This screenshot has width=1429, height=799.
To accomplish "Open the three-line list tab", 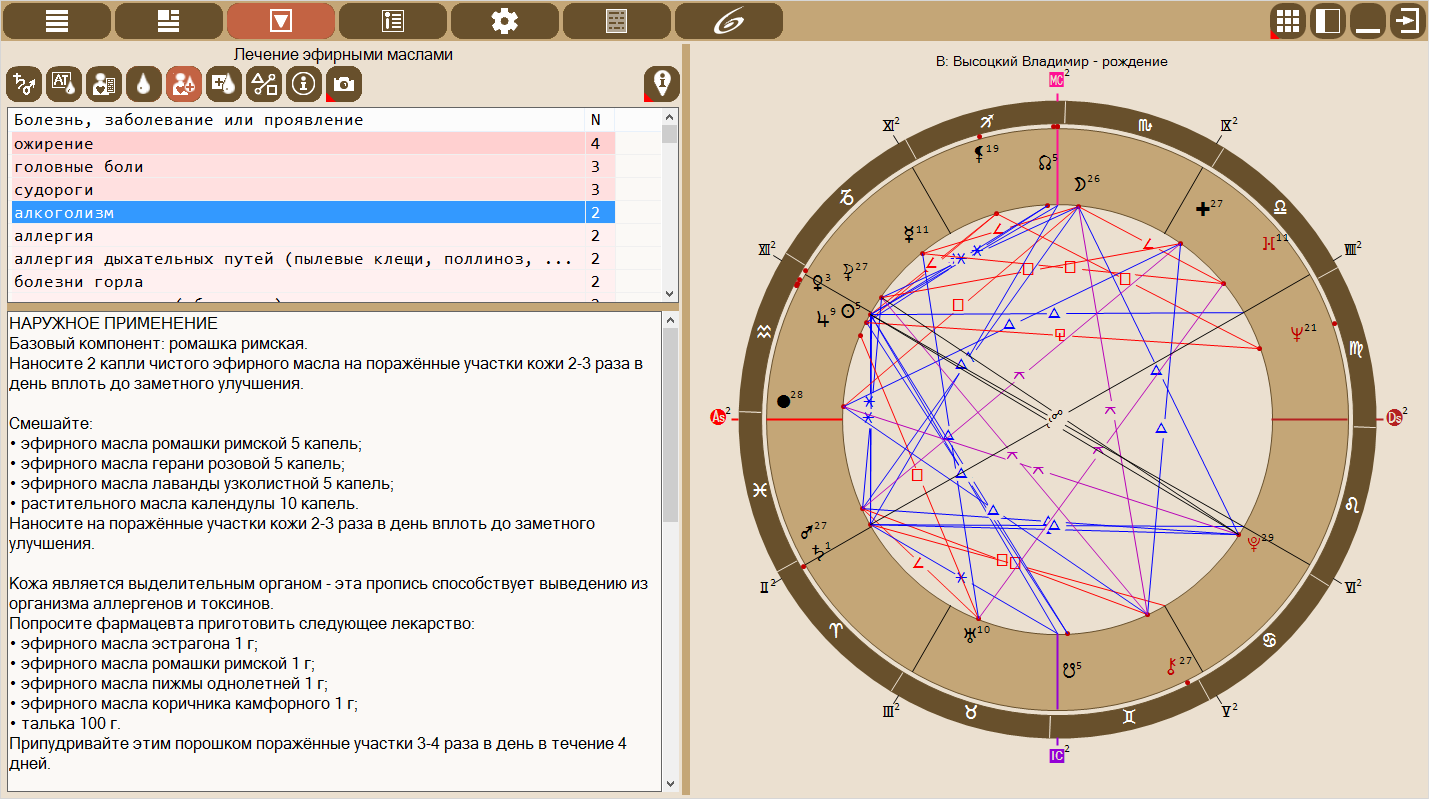I will [x=57, y=21].
